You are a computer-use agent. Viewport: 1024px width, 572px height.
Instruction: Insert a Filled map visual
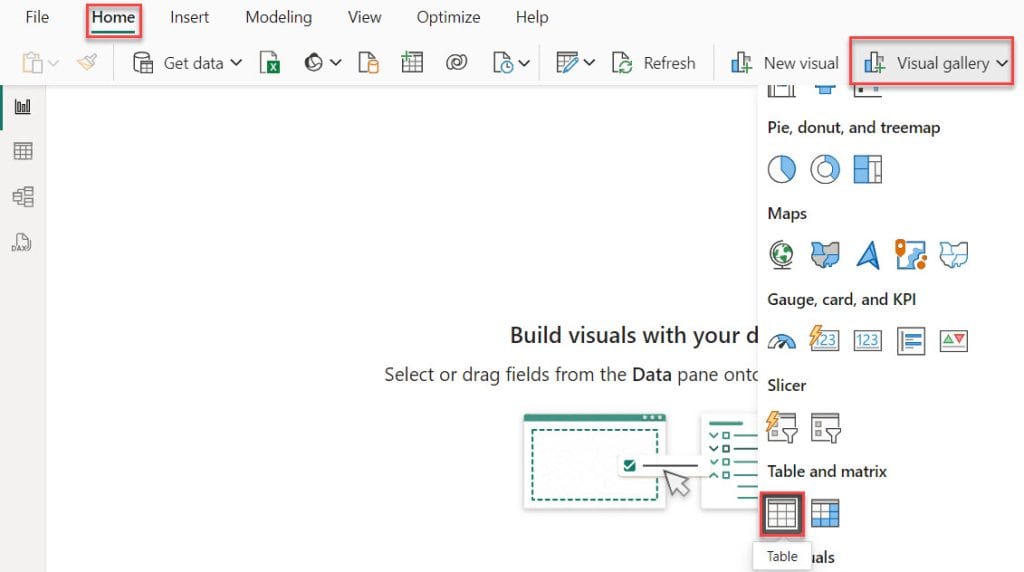(825, 255)
